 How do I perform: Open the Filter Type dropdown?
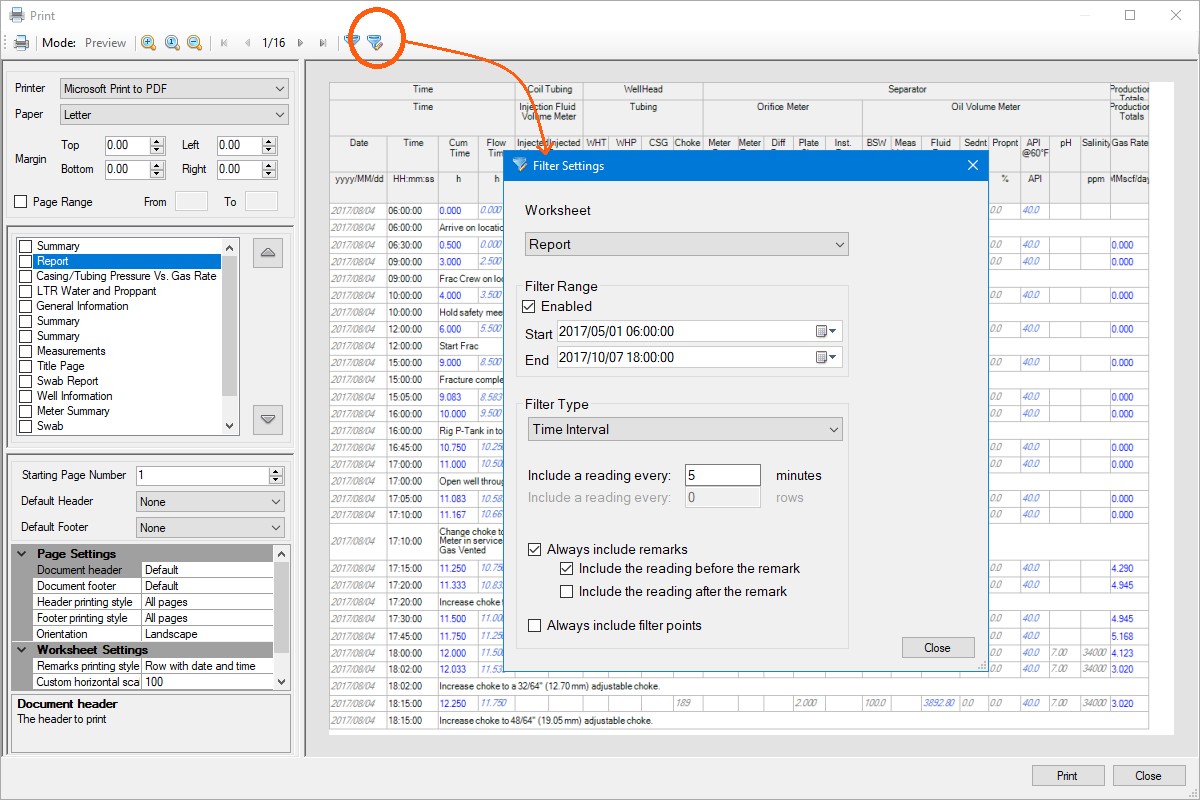coord(686,429)
